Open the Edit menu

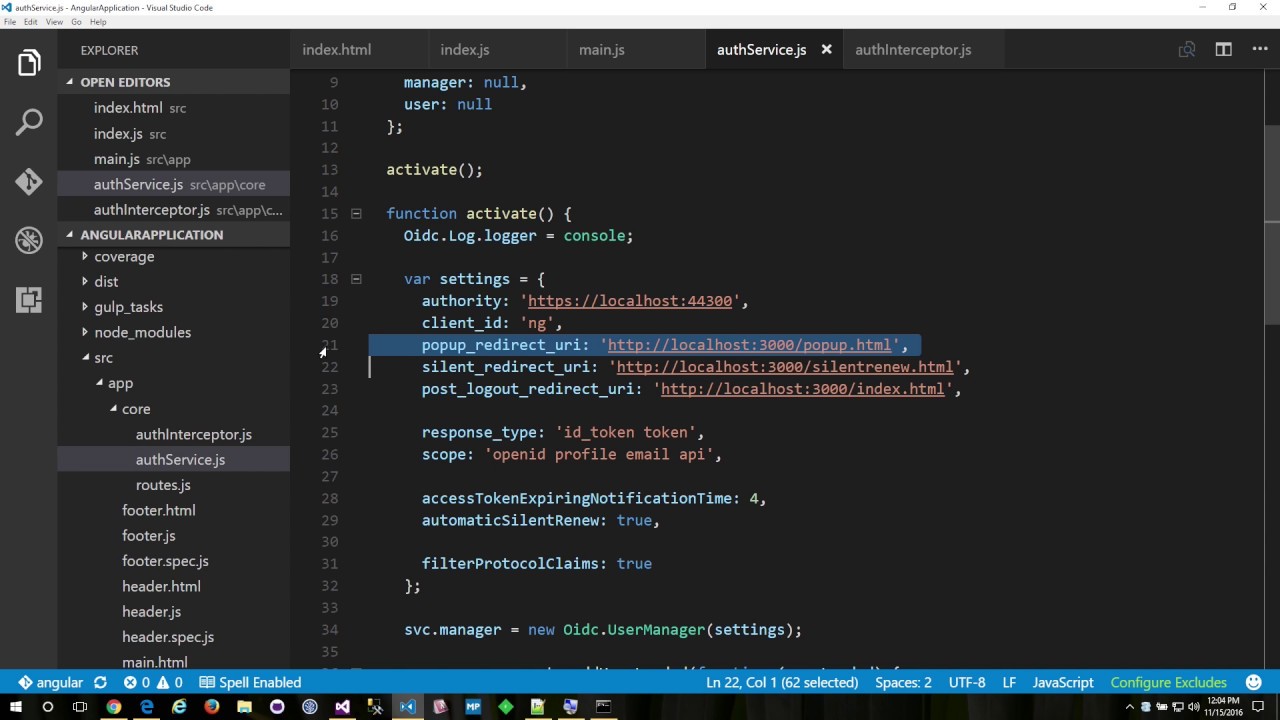point(31,22)
